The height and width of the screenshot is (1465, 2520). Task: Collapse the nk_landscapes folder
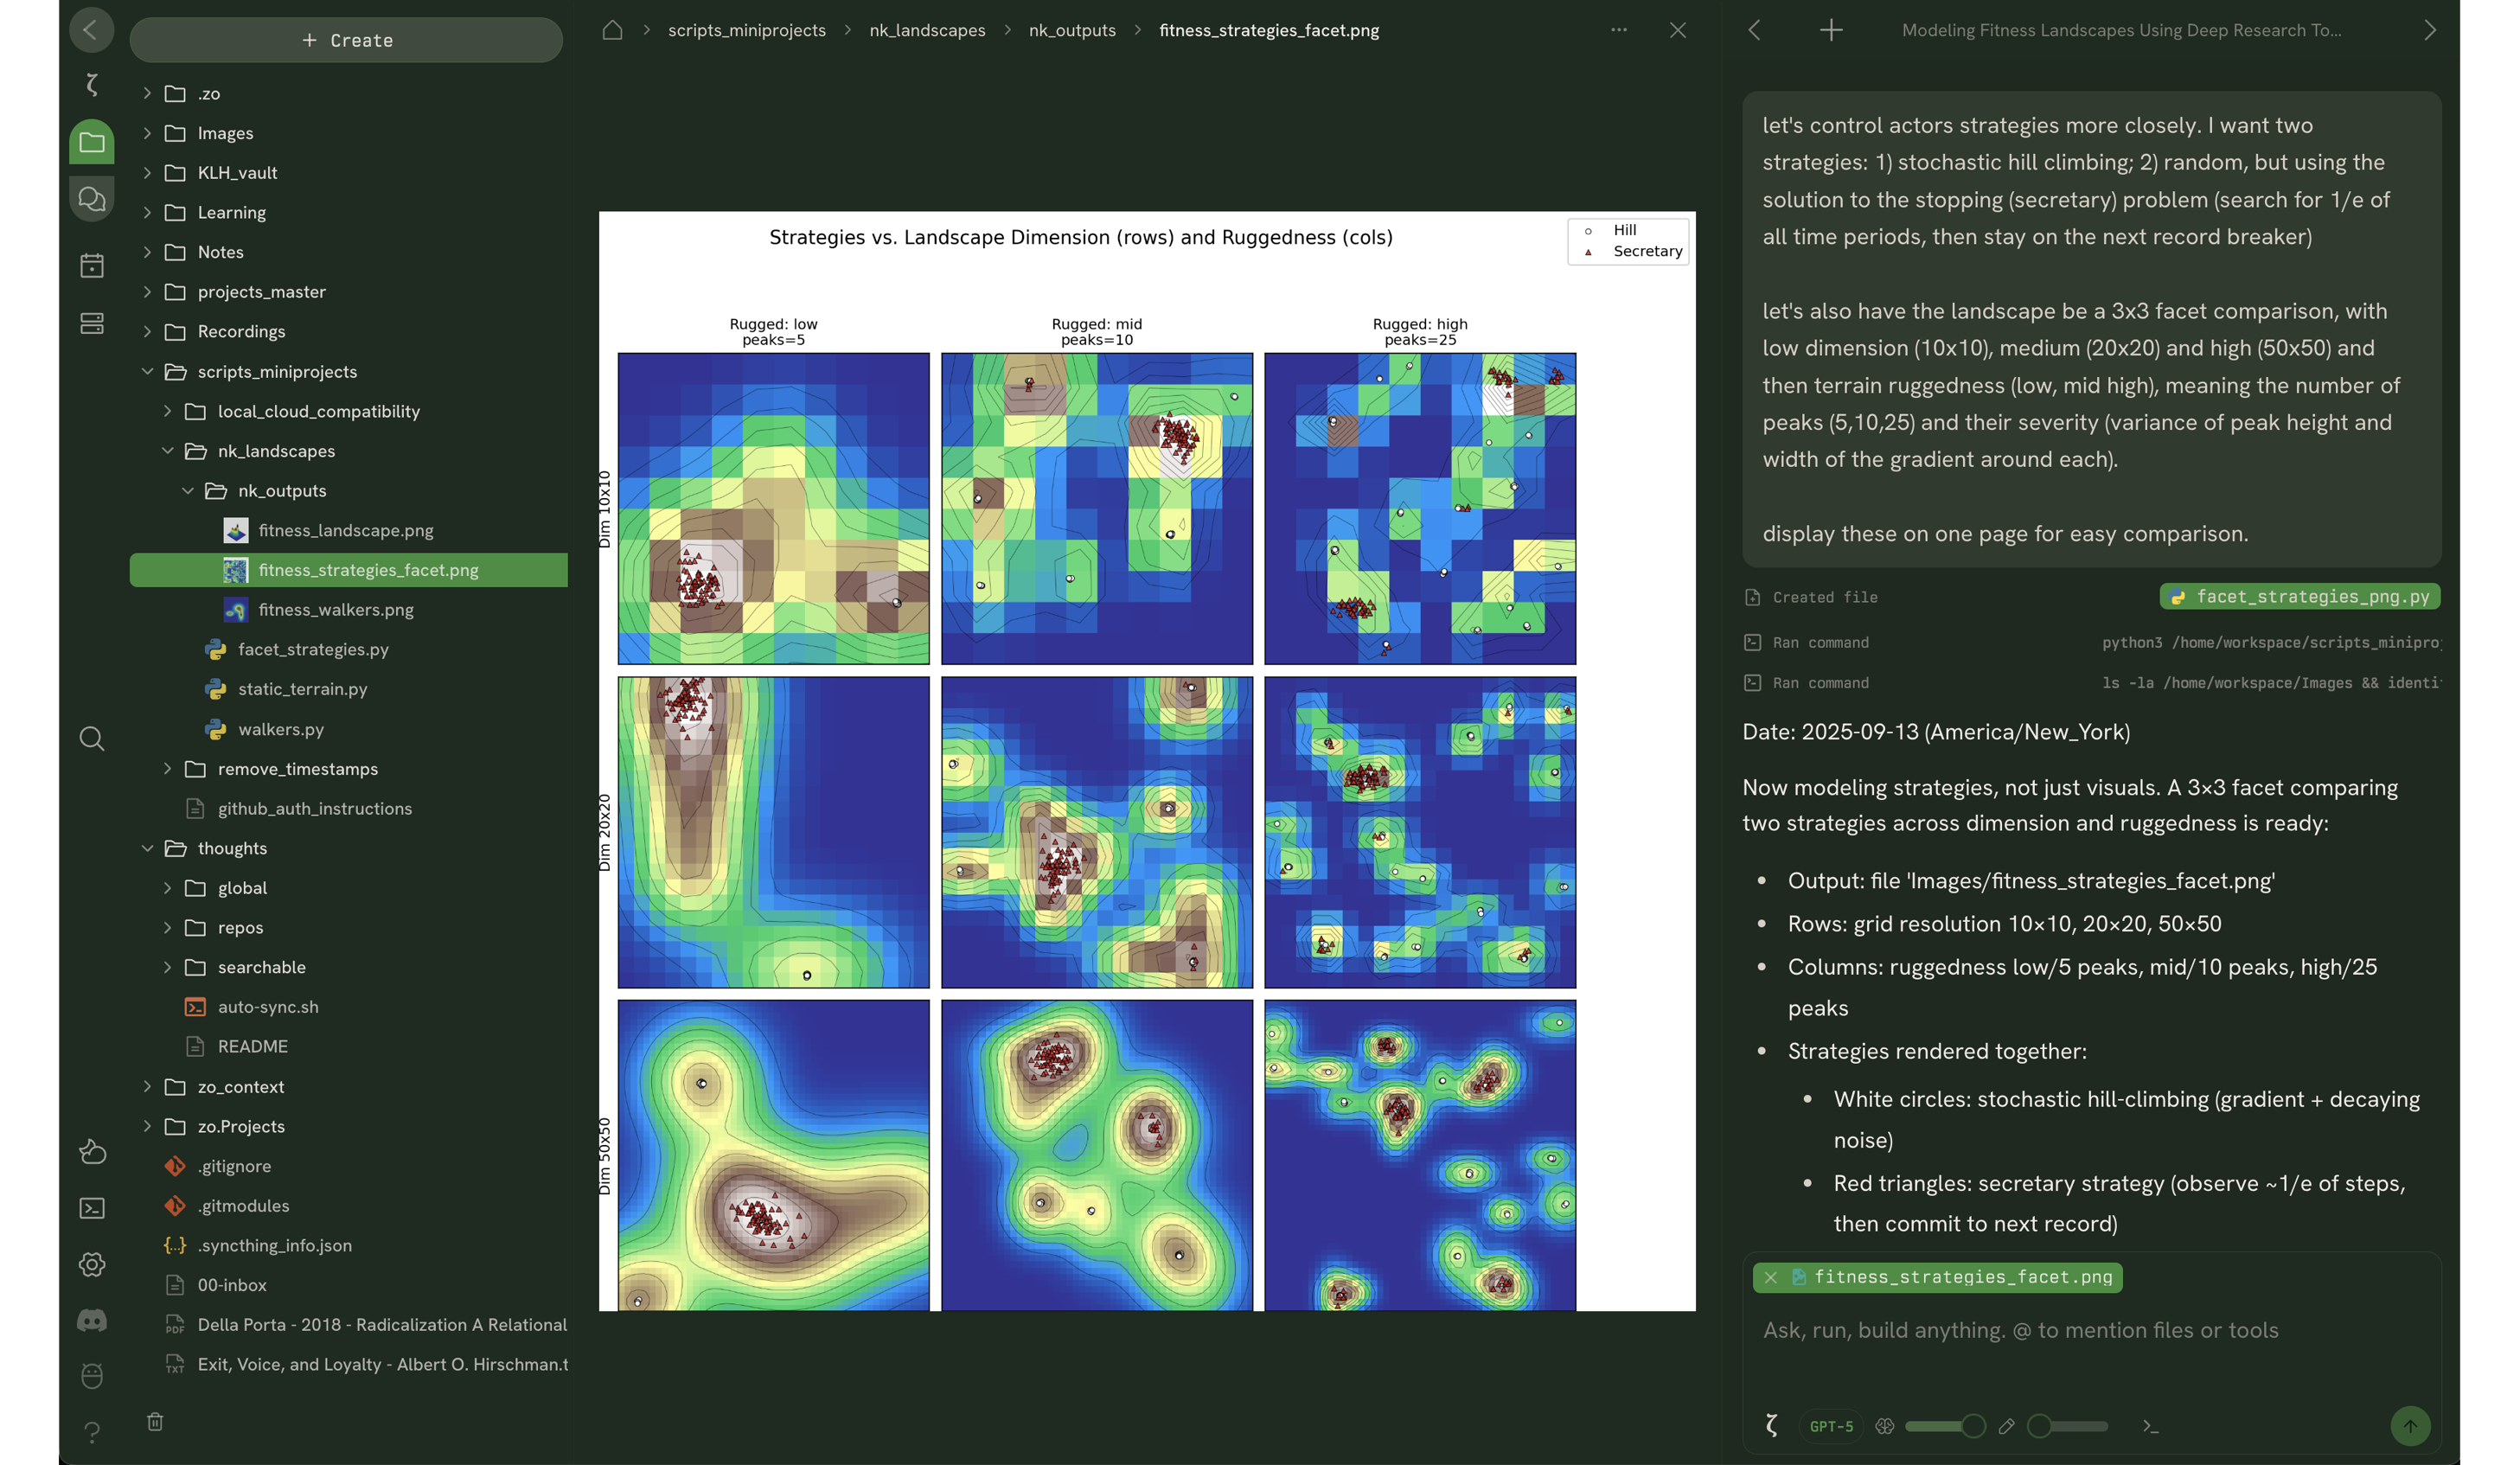(167, 450)
